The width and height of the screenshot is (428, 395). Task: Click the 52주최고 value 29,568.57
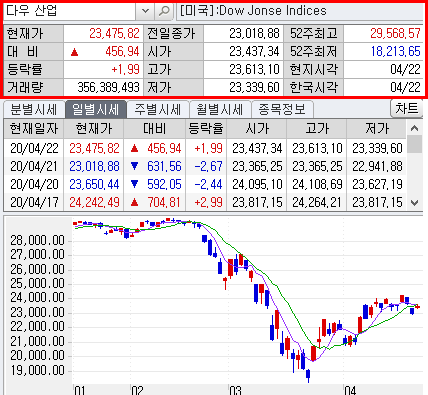[x=395, y=33]
